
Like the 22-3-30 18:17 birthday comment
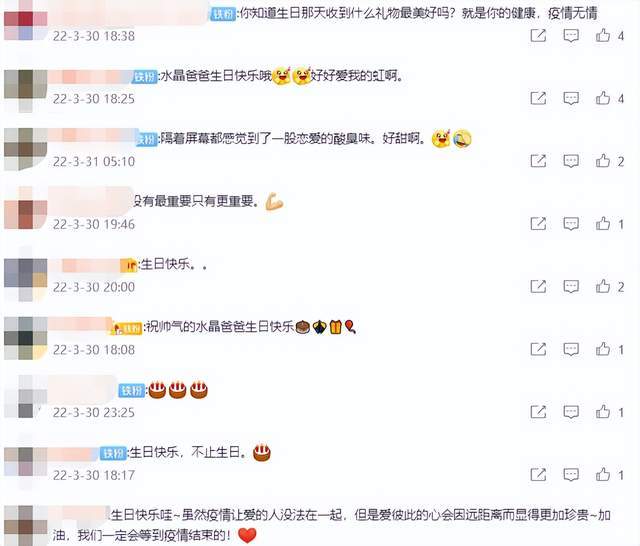pyautogui.click(x=602, y=475)
